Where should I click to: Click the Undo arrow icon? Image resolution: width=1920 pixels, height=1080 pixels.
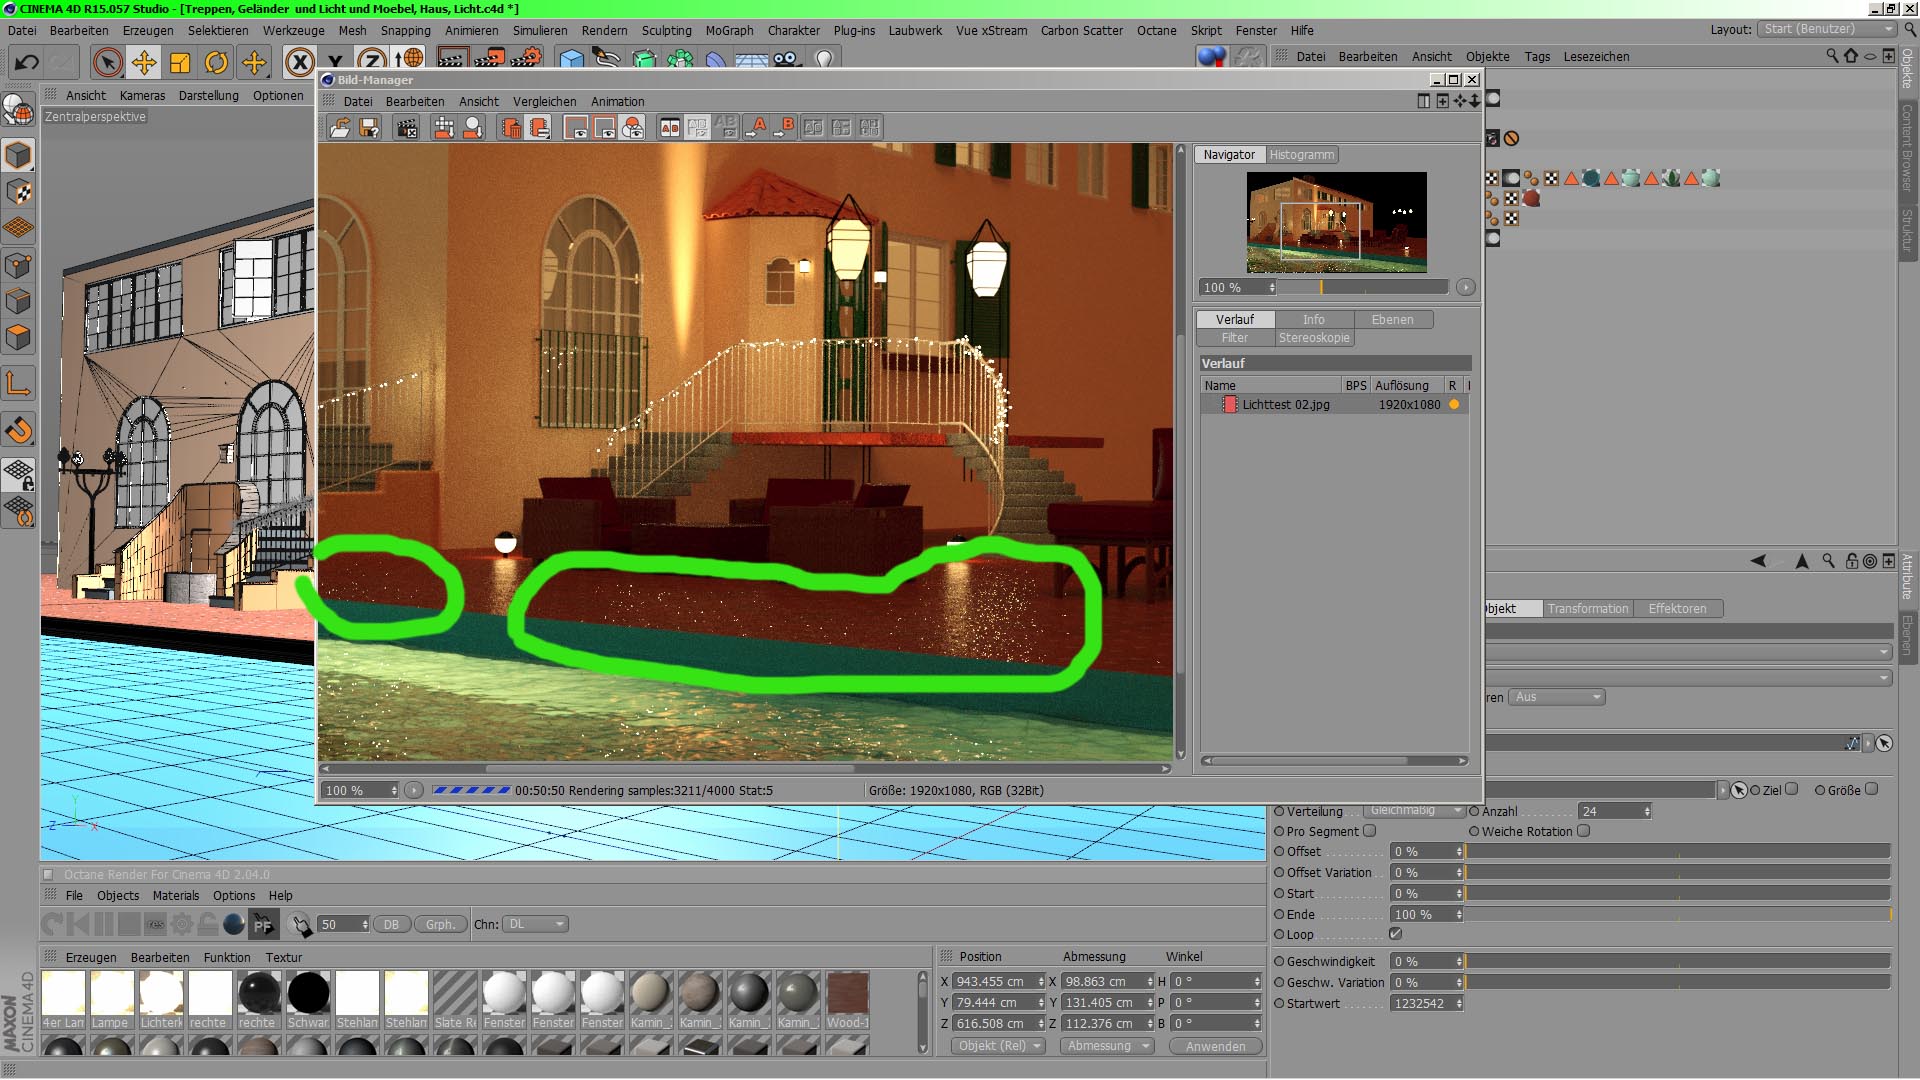[x=27, y=63]
